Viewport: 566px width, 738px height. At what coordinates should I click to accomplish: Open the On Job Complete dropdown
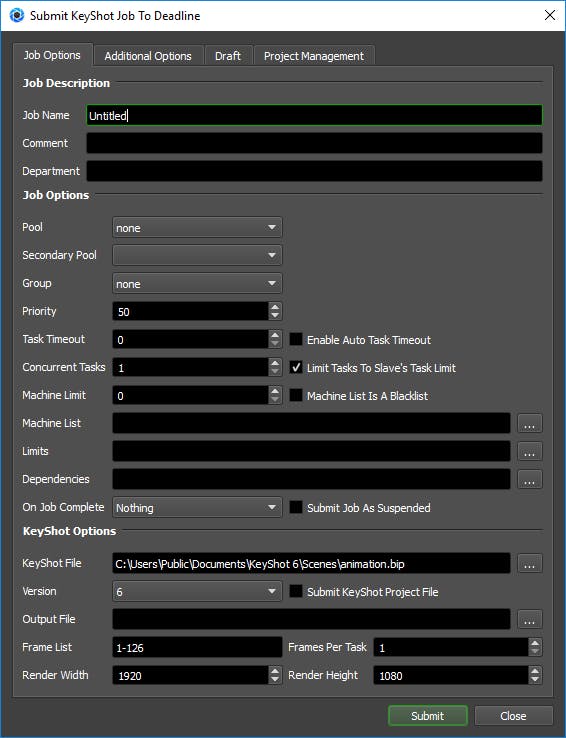click(x=197, y=507)
